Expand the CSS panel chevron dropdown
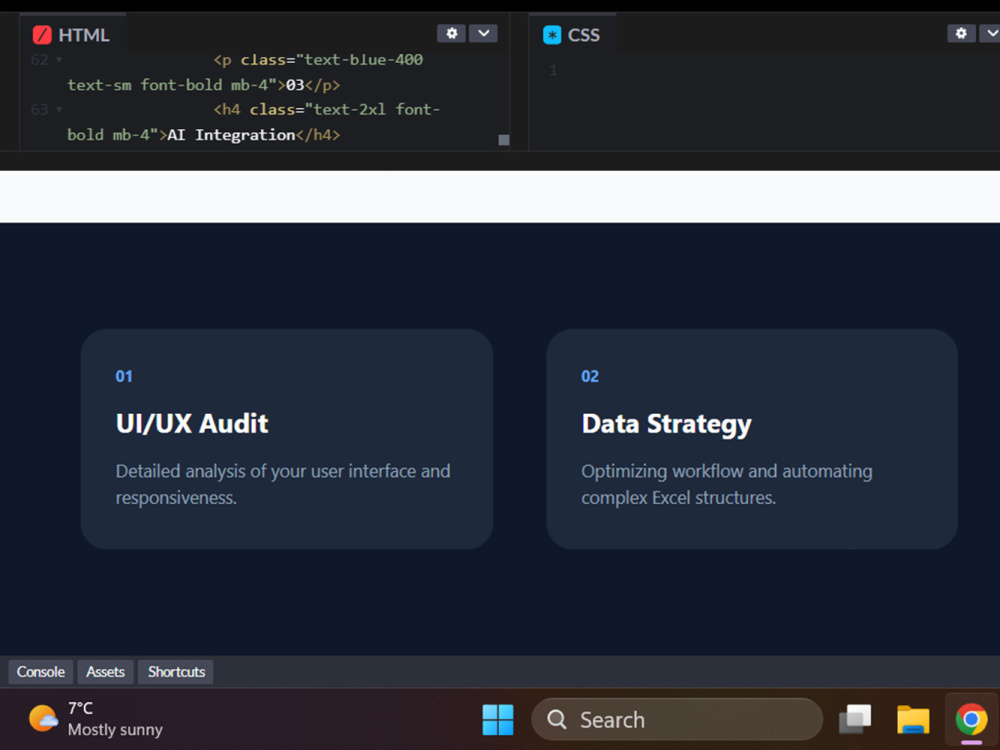The height and width of the screenshot is (750, 1000). pyautogui.click(x=992, y=34)
